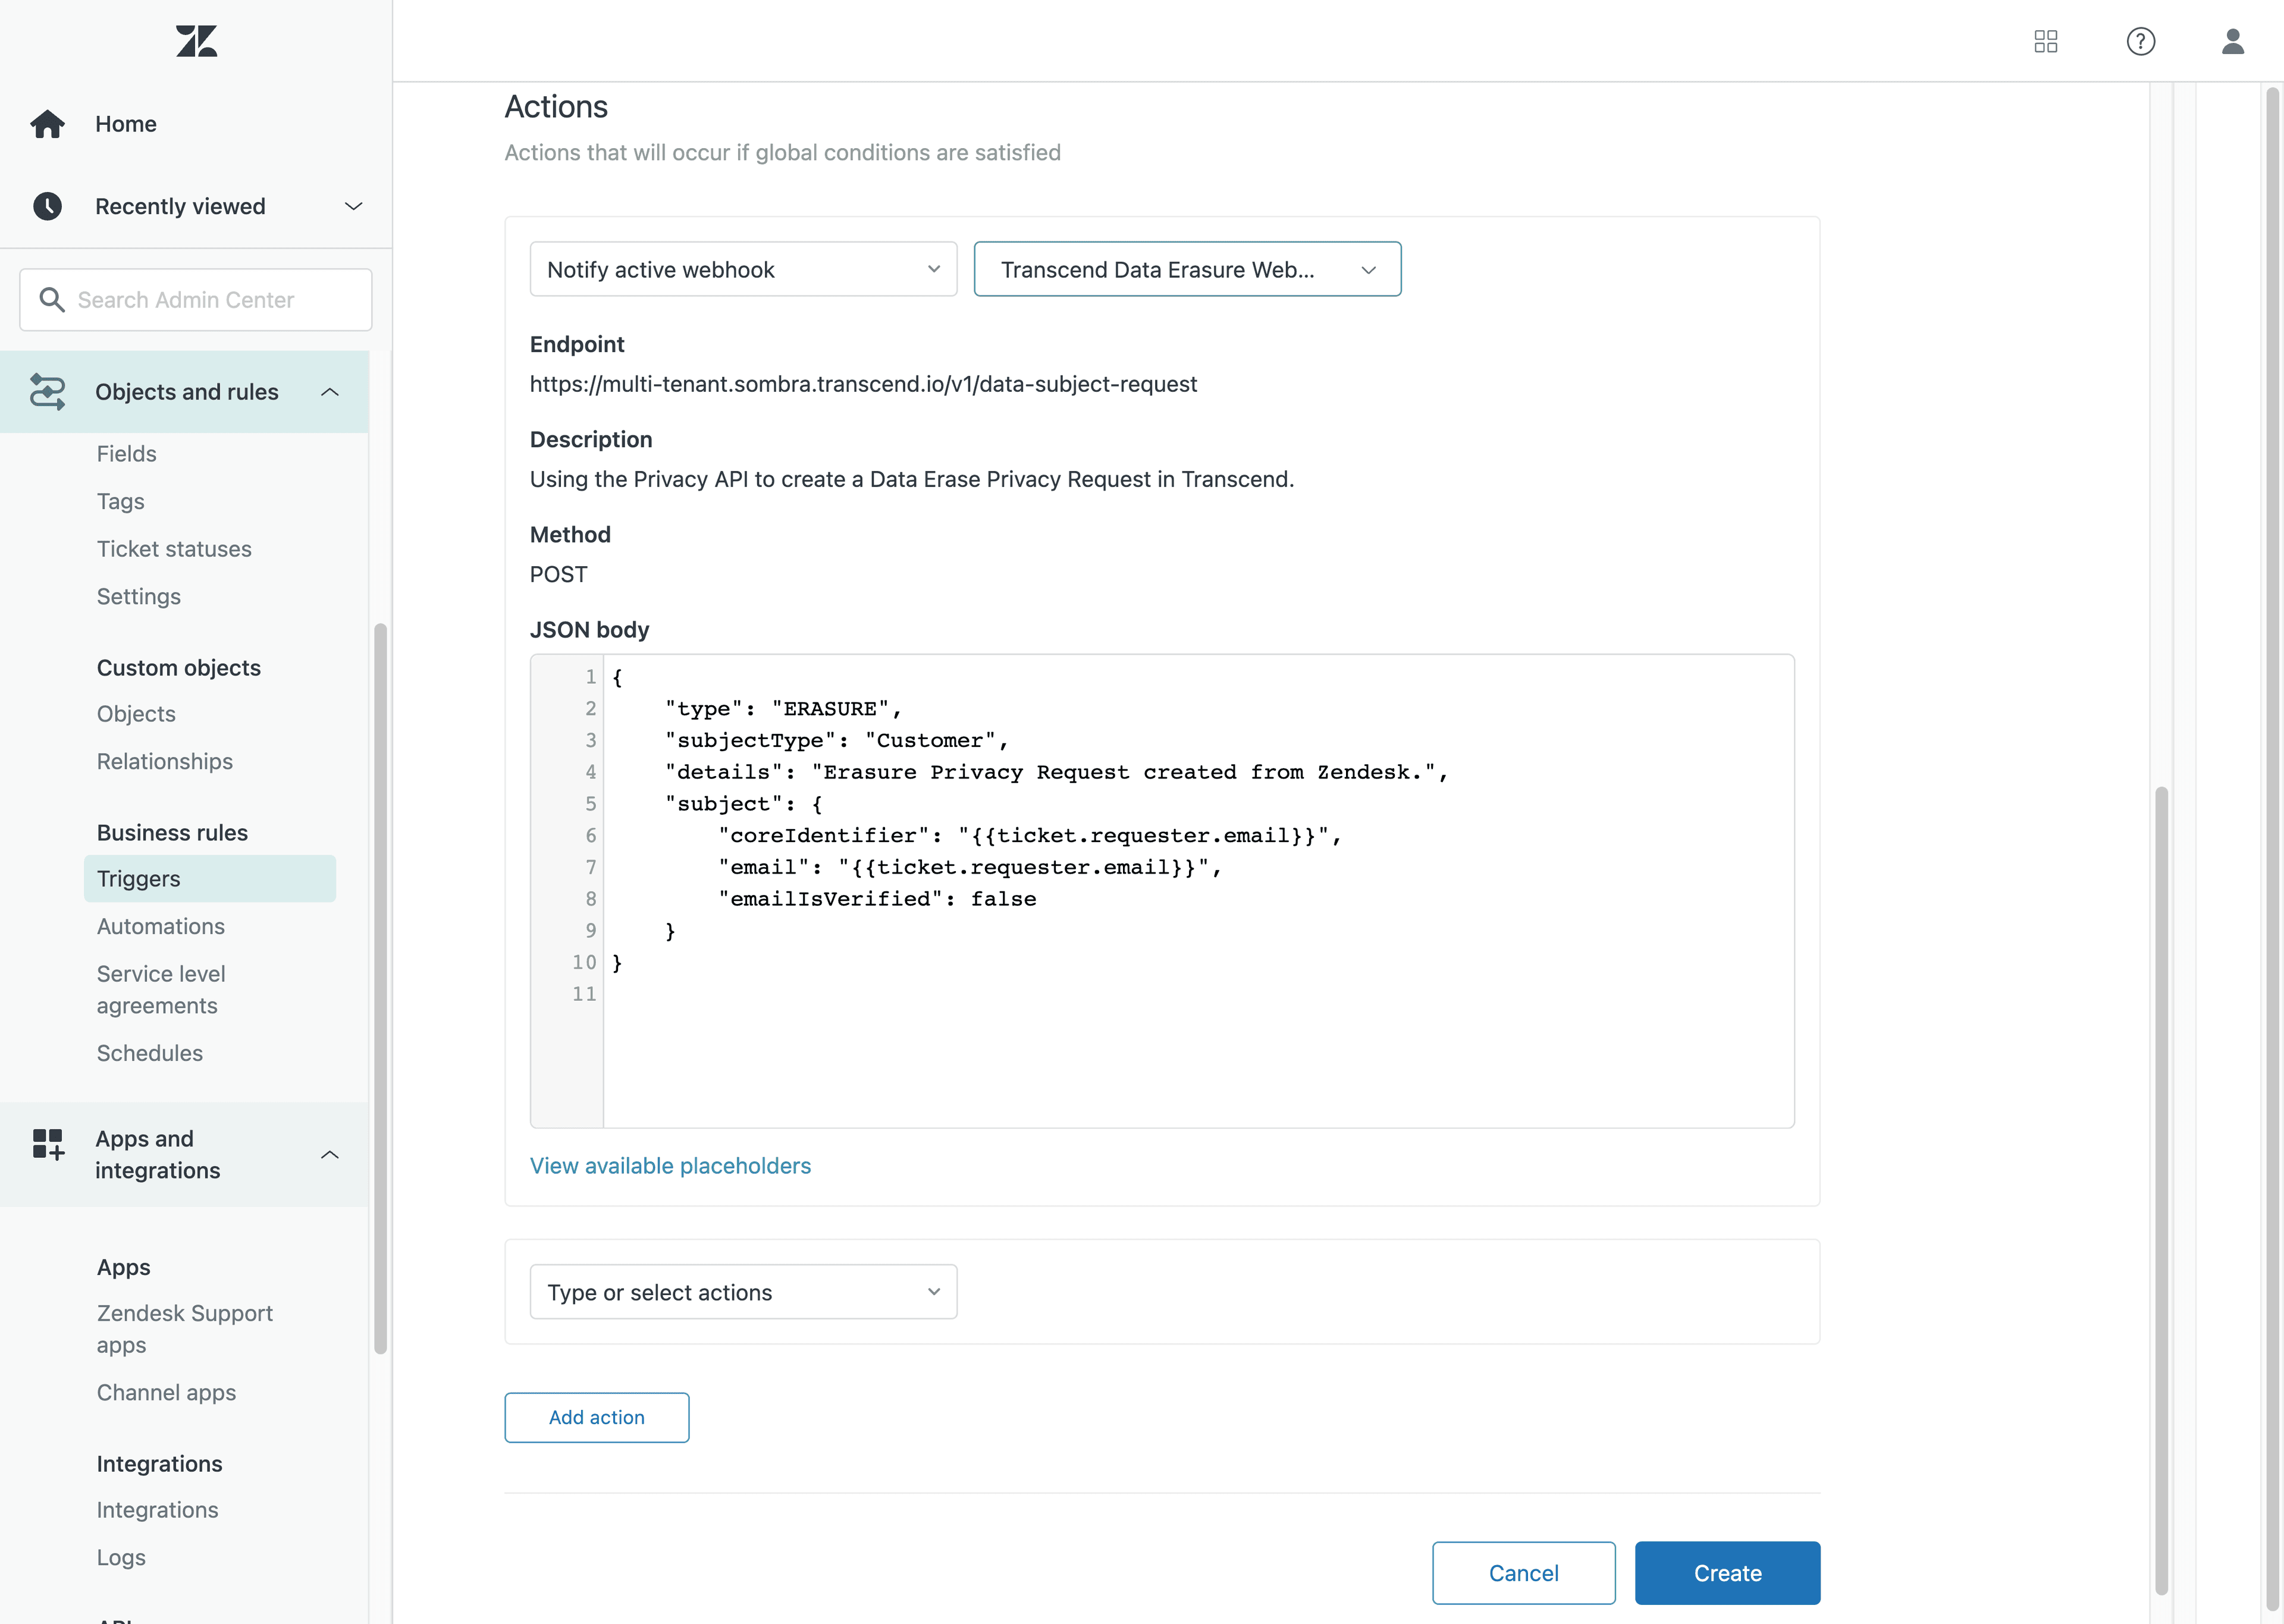Viewport: 2284px width, 1624px height.
Task: Expand the Recently viewed section
Action: pos(352,206)
